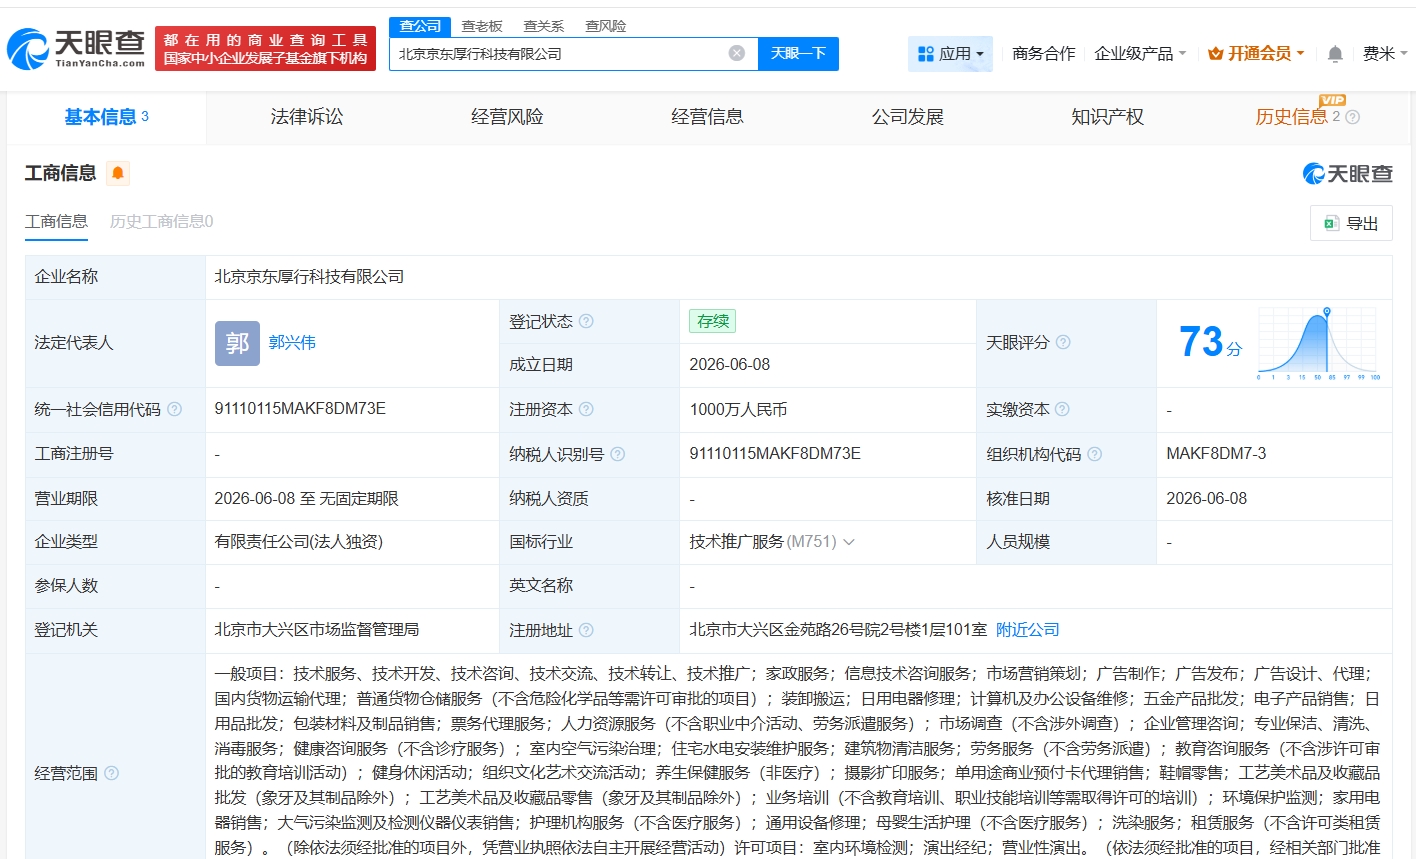Click the 天眼评分 distribution chart
The height and width of the screenshot is (859, 1416).
point(1318,343)
